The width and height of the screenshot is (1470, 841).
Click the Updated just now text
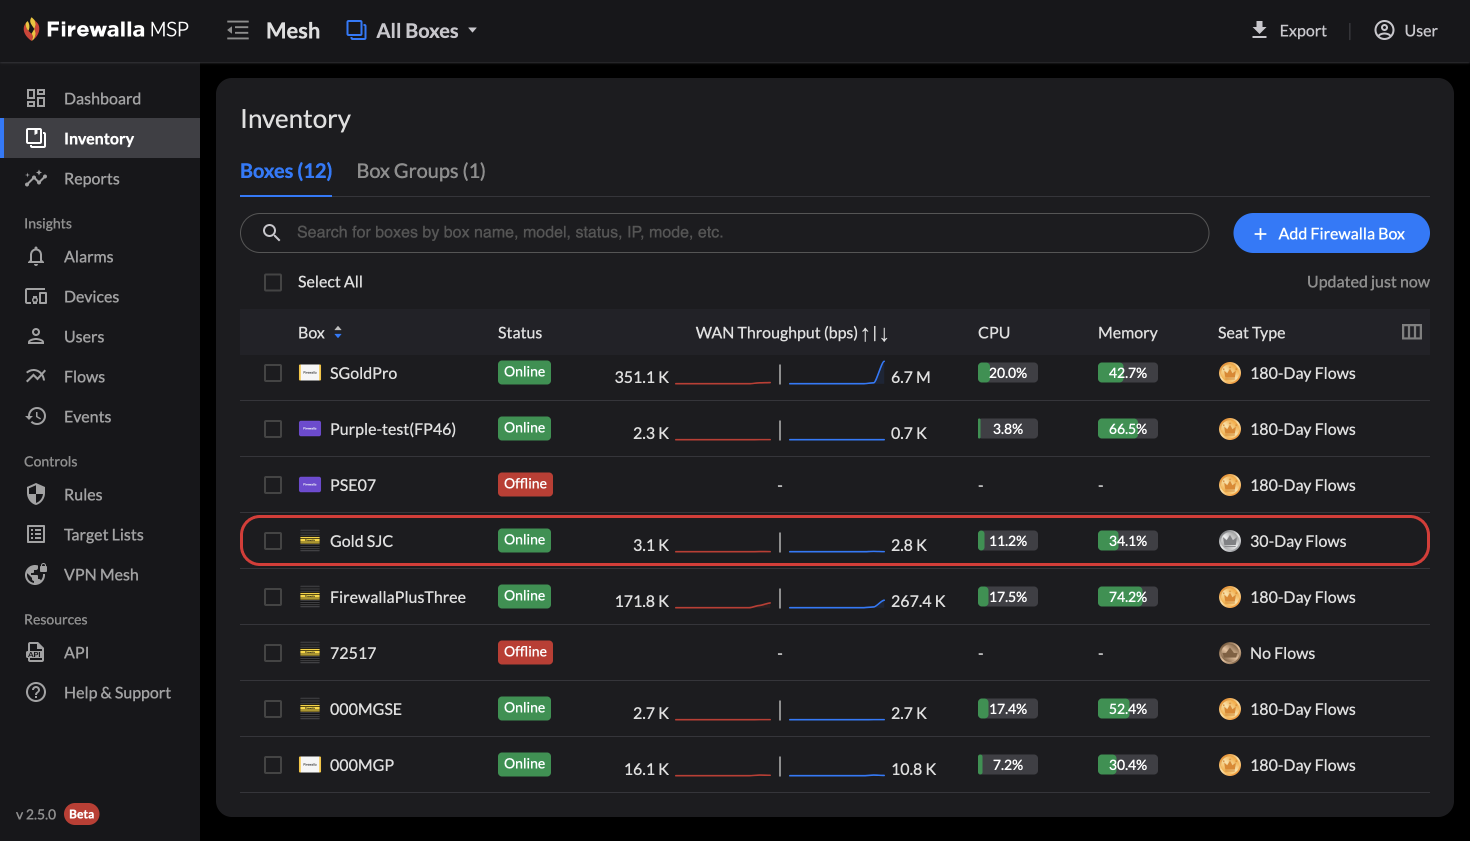(x=1368, y=282)
